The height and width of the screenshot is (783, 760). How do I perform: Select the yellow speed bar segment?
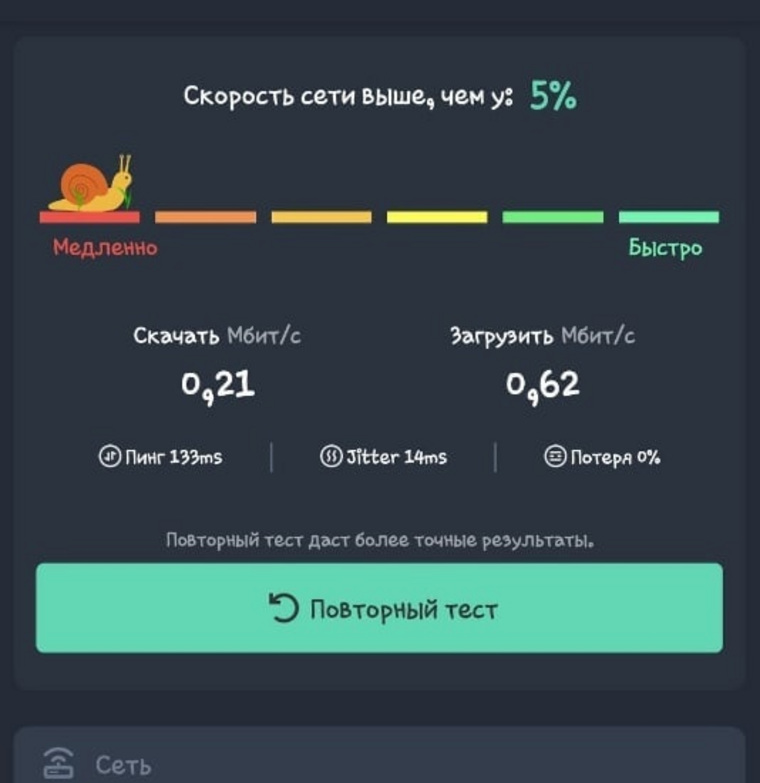437,217
